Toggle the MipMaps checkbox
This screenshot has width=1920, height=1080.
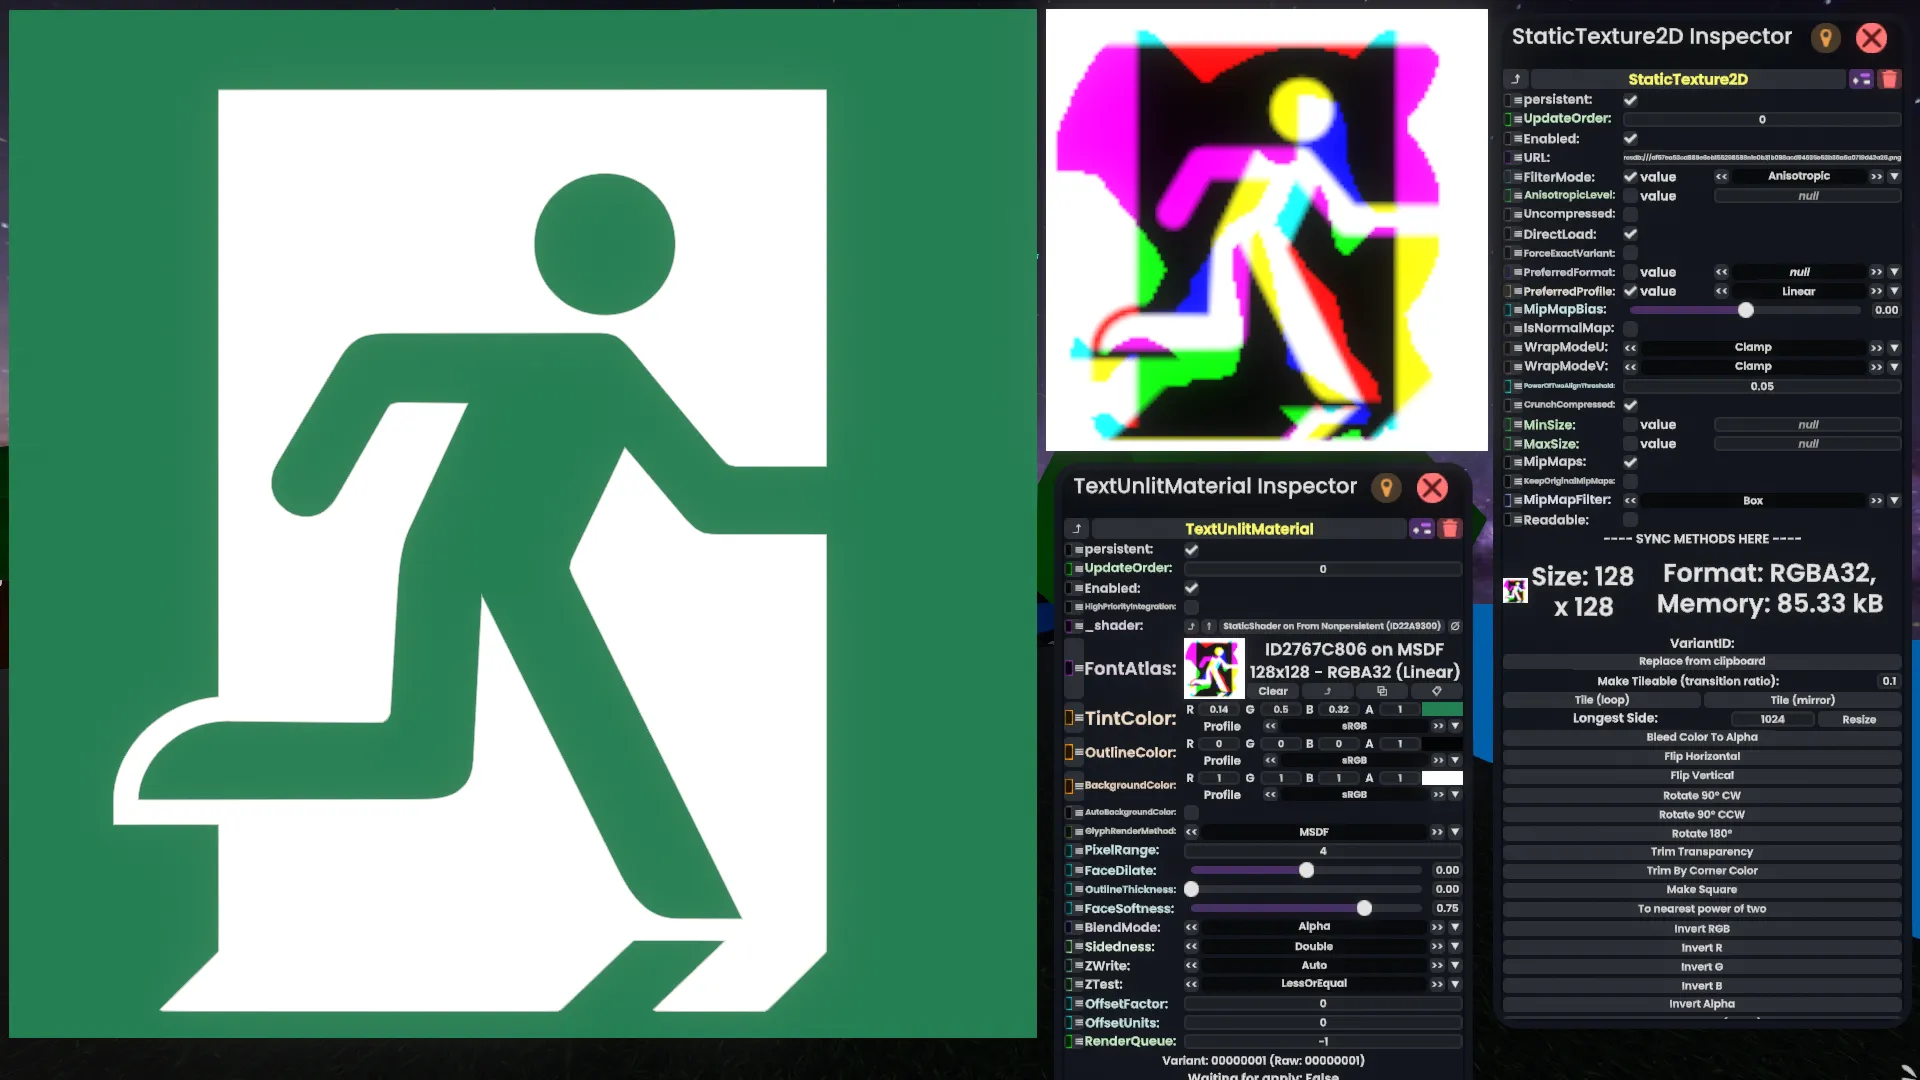(x=1631, y=463)
